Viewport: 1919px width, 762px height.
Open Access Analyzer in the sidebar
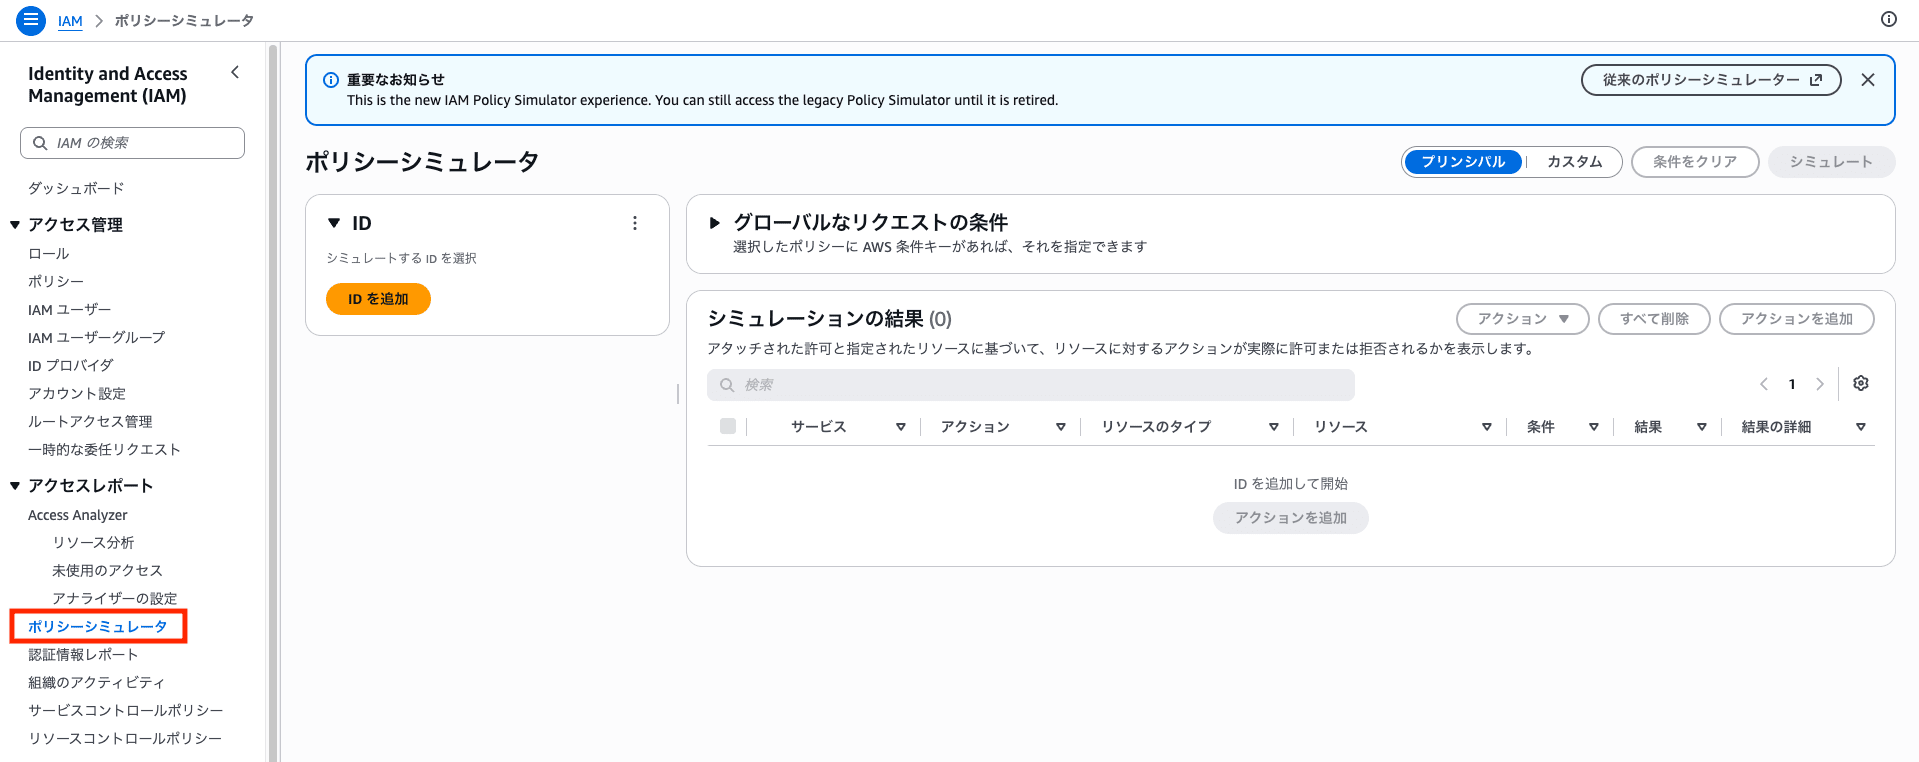[78, 515]
